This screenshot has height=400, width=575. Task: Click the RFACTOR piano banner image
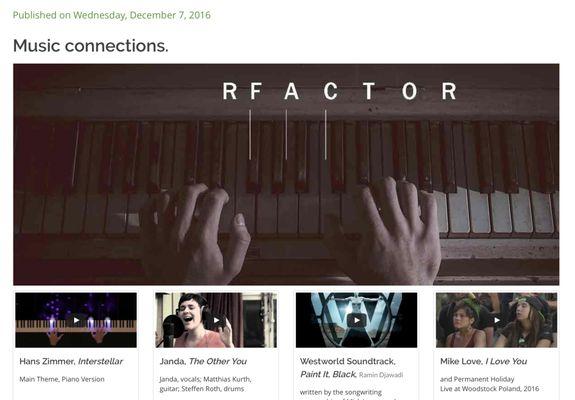pos(286,175)
